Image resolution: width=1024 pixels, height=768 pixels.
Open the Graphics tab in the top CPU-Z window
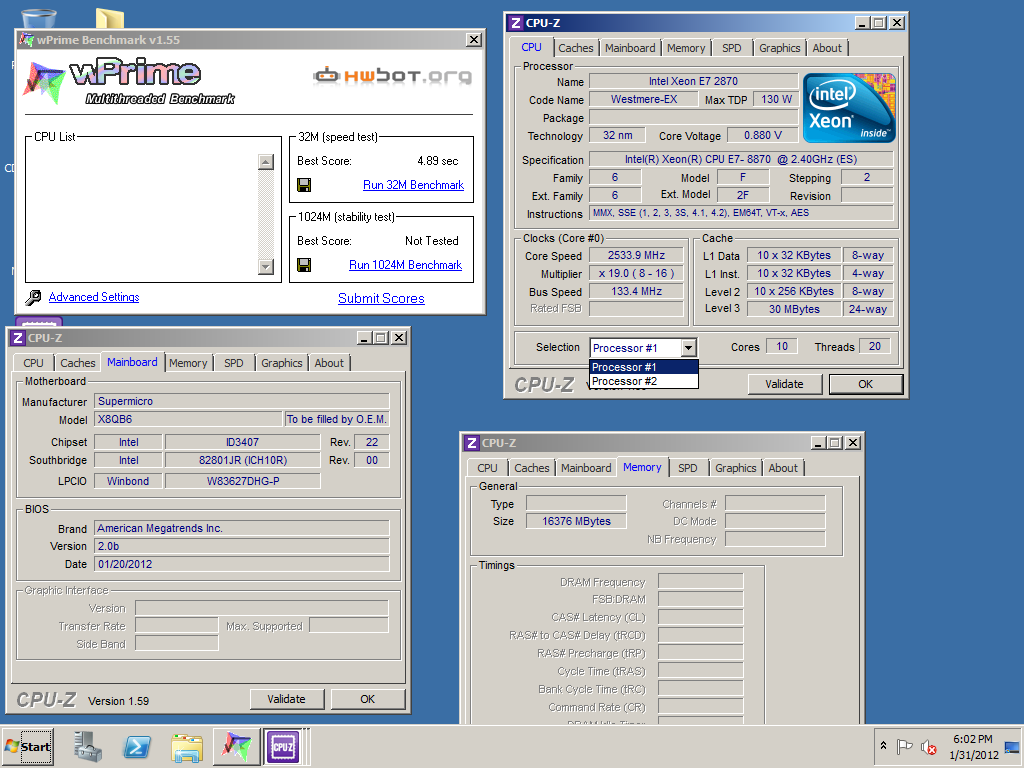click(779, 48)
